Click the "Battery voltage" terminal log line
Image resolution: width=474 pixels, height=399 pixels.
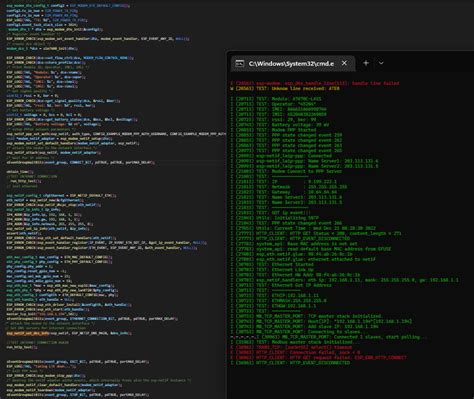280,125
